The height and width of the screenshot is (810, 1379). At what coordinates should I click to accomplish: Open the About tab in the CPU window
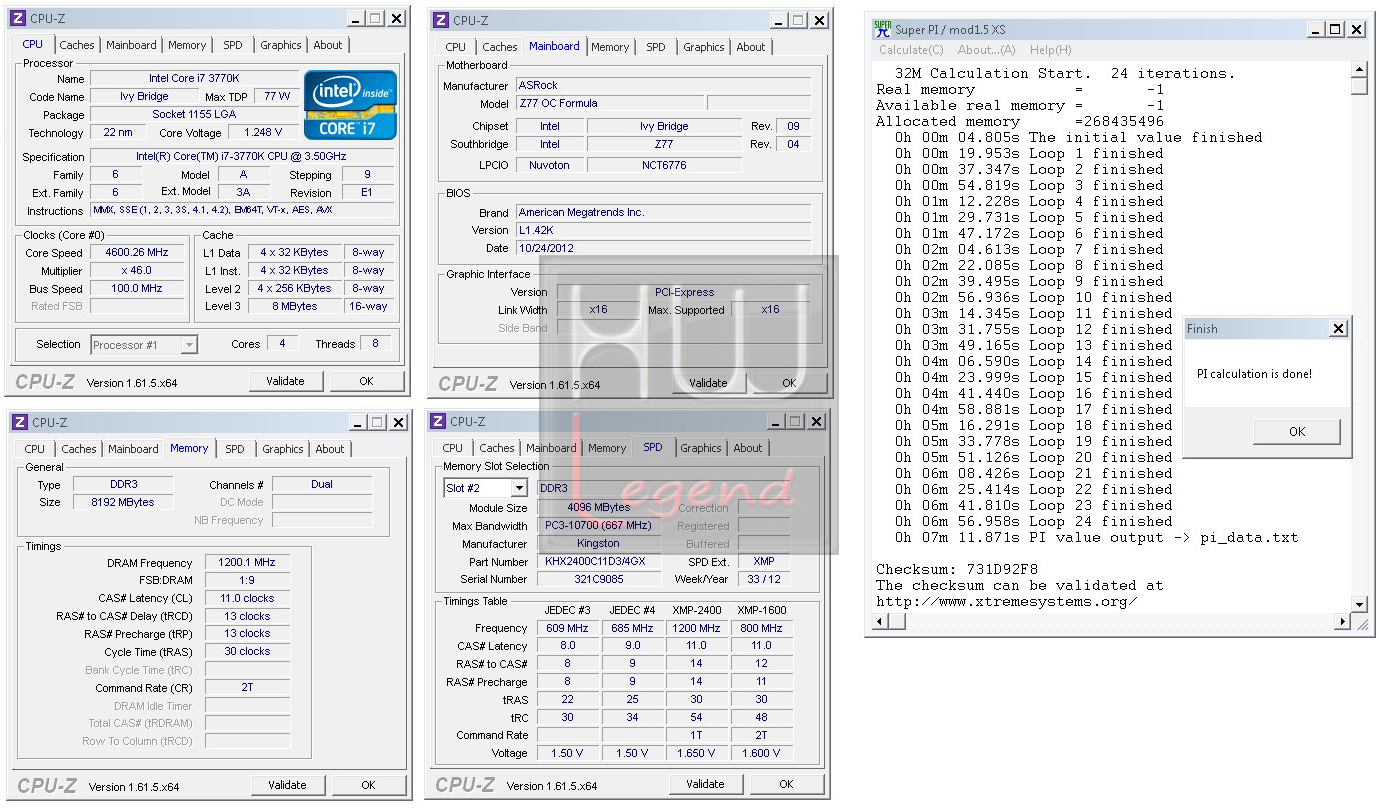pyautogui.click(x=328, y=45)
